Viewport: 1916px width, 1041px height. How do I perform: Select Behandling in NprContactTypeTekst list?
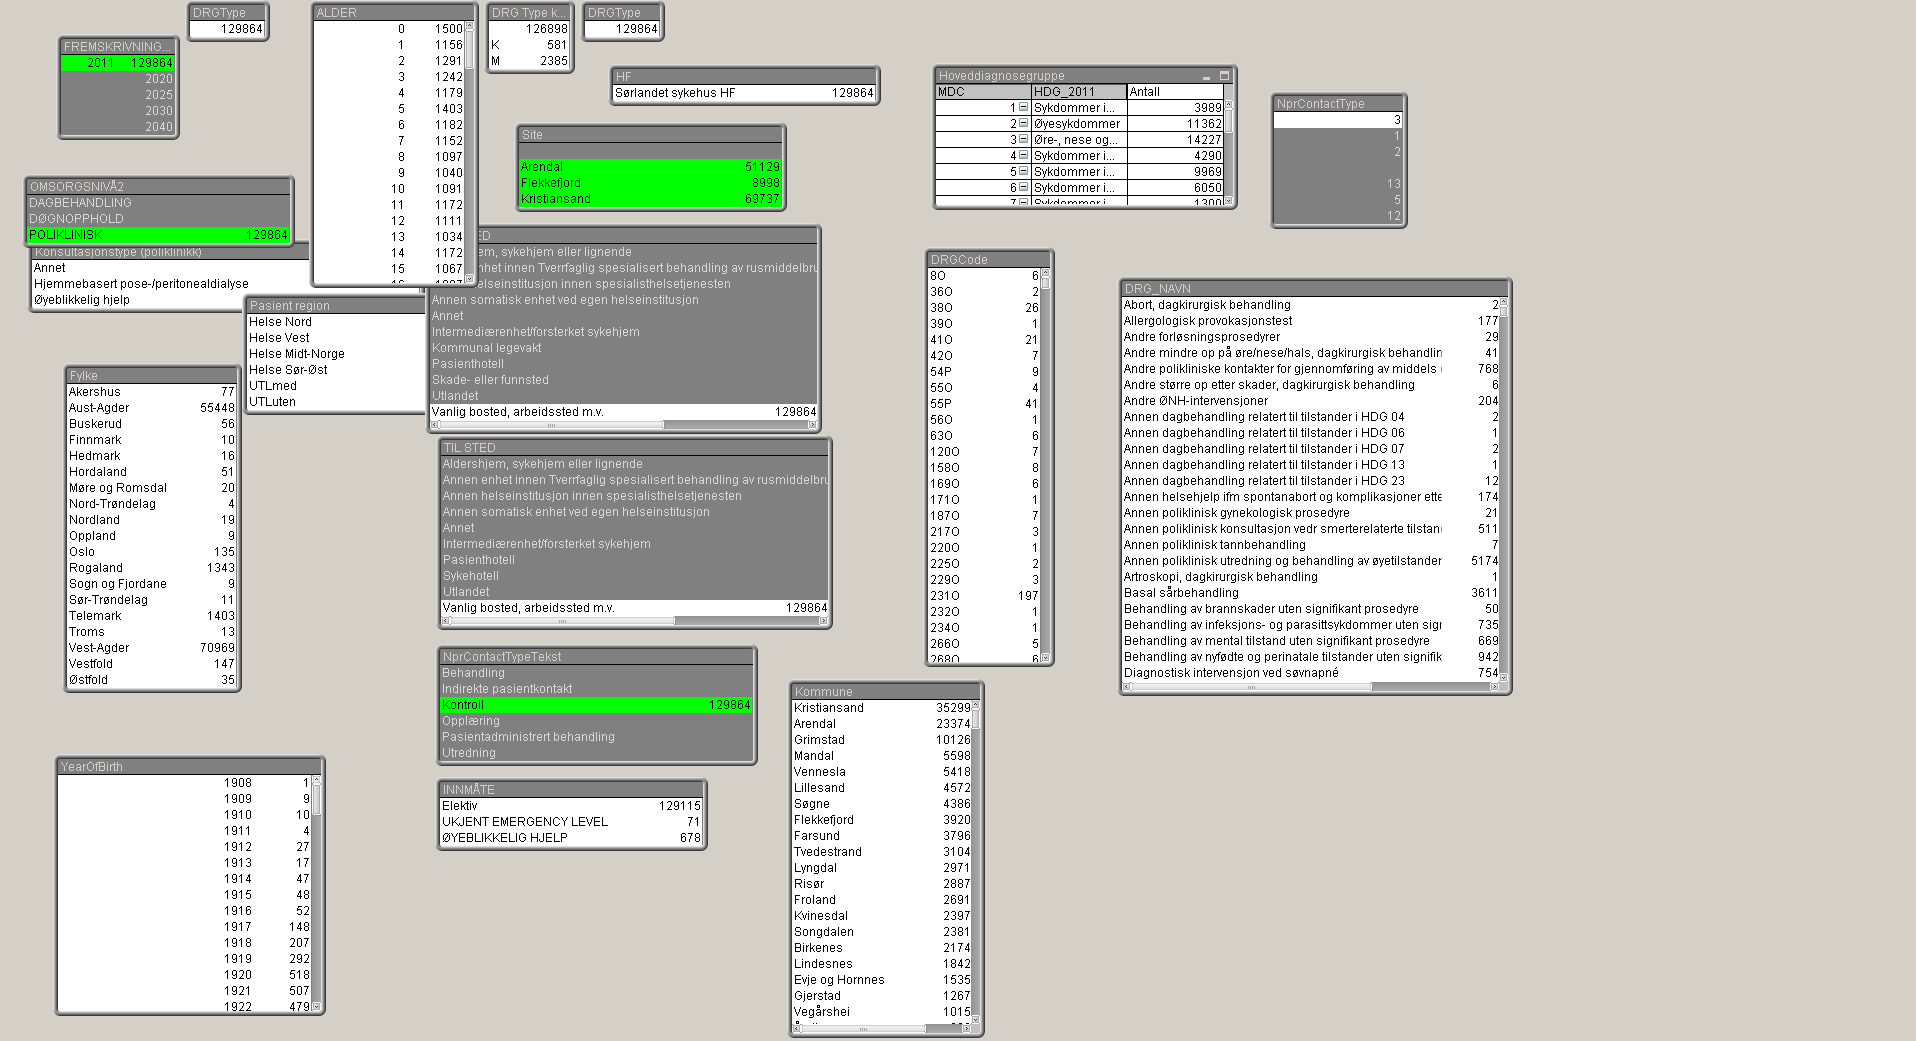pyautogui.click(x=596, y=673)
